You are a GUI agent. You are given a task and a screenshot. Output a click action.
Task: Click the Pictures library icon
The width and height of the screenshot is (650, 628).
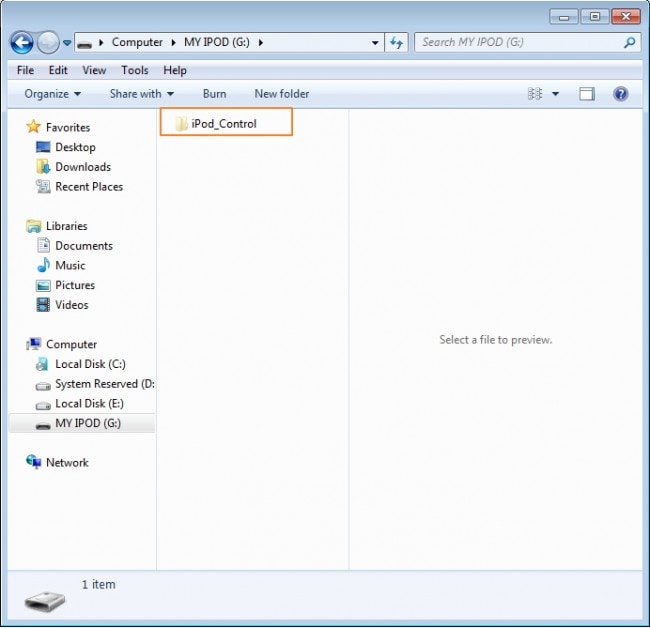point(43,285)
